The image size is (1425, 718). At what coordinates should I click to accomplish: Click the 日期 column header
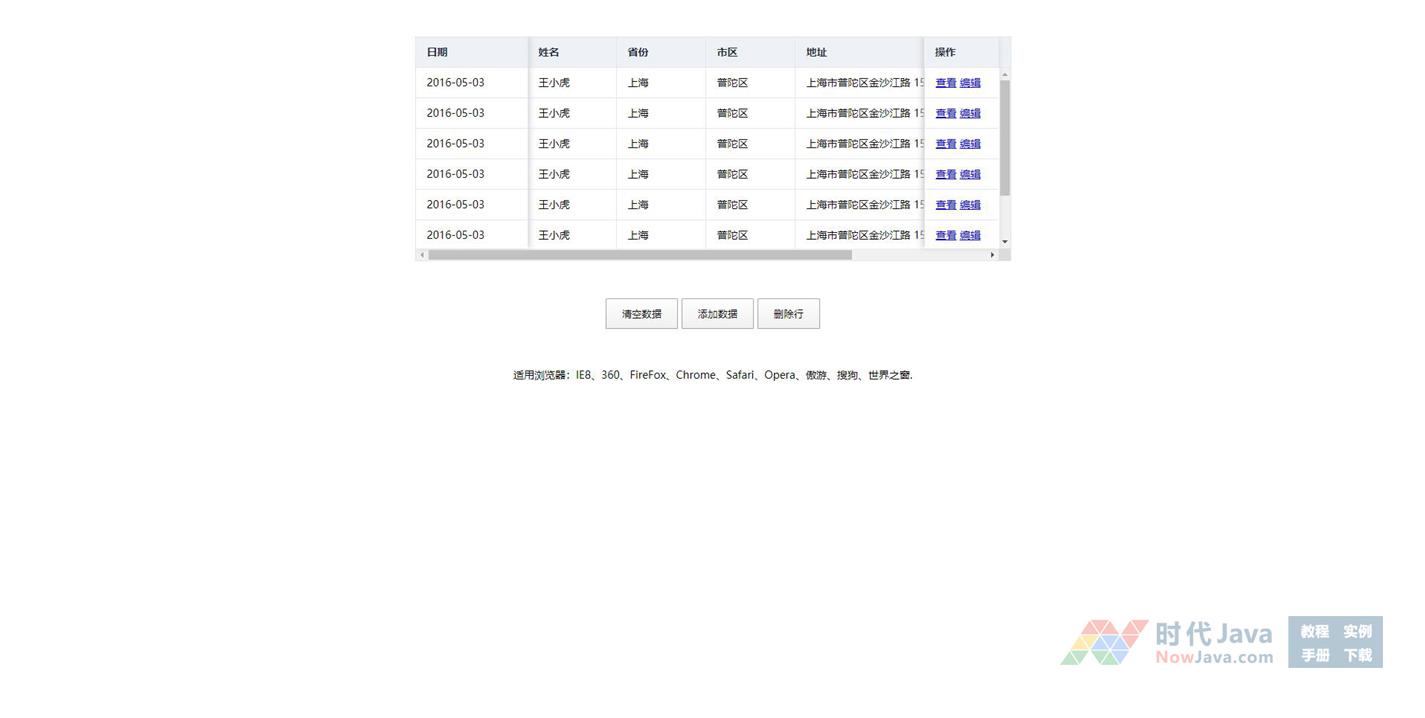pyautogui.click(x=437, y=52)
